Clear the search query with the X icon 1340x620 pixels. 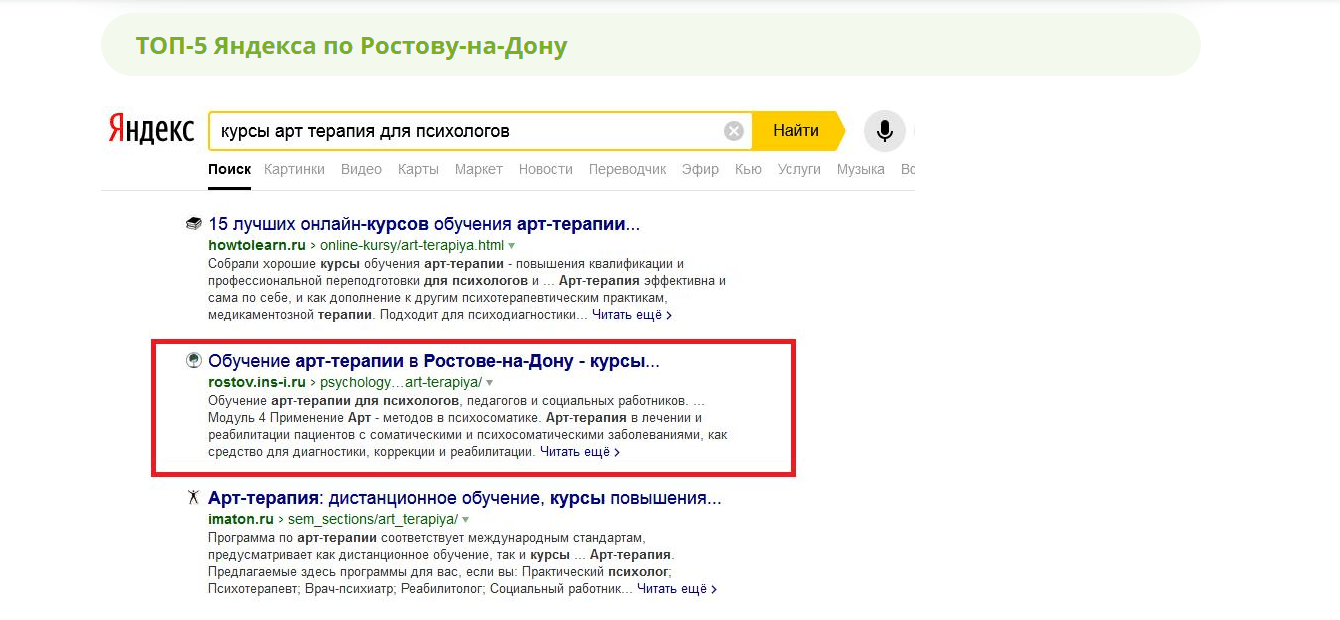(x=734, y=131)
